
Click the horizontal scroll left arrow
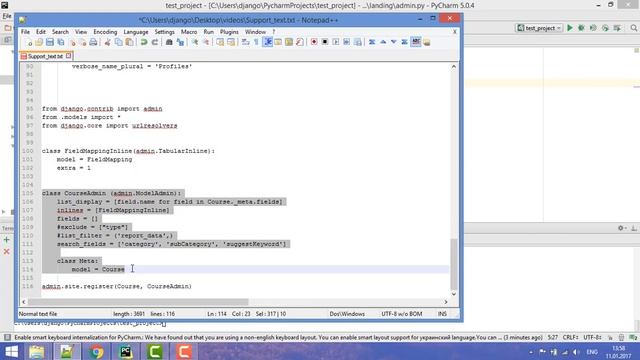(24, 302)
